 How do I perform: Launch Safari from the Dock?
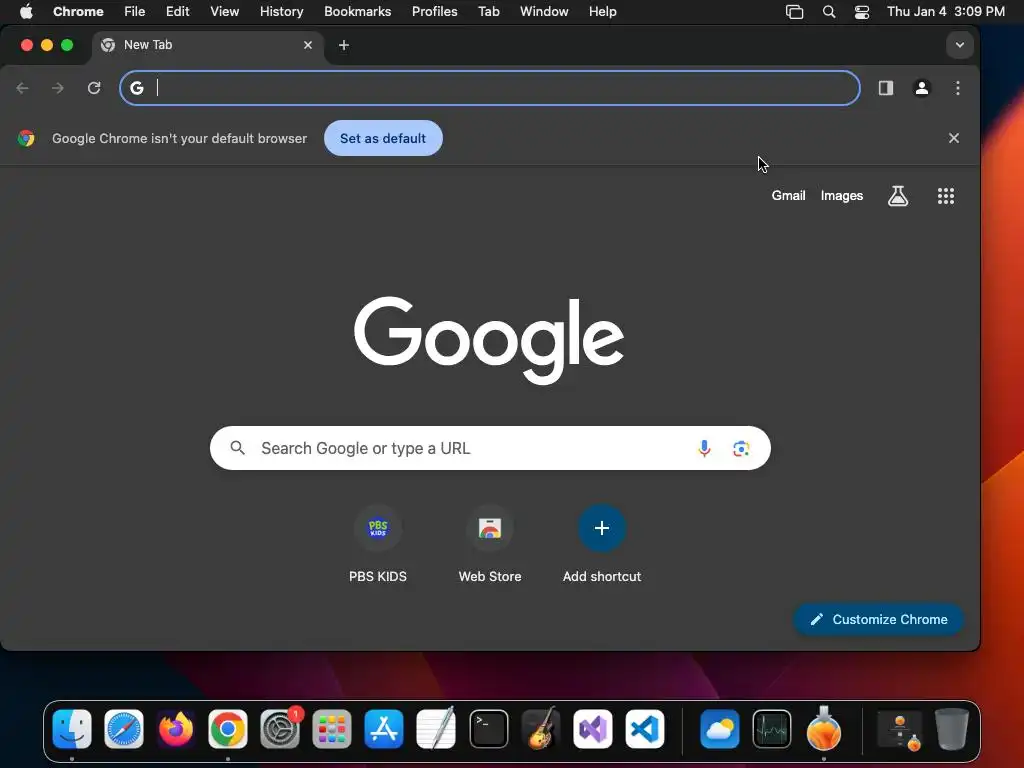123,729
